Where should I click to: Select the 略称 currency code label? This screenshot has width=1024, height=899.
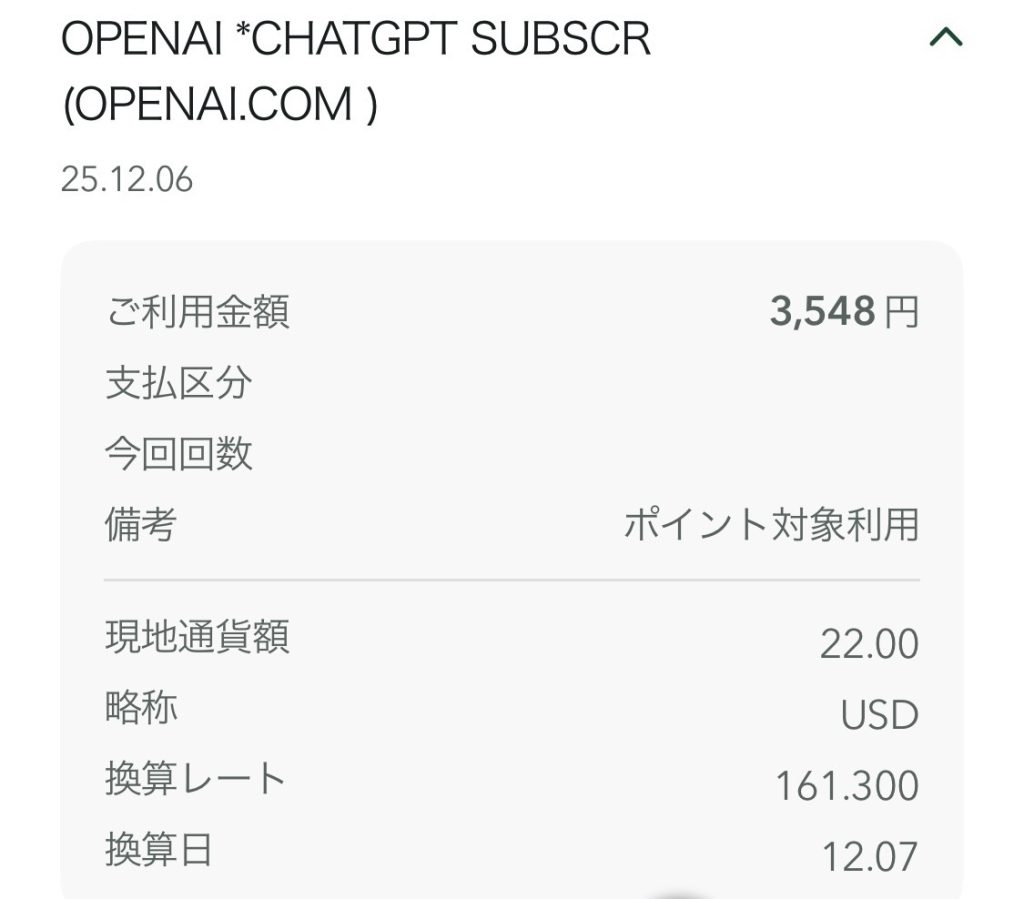pyautogui.click(x=141, y=708)
